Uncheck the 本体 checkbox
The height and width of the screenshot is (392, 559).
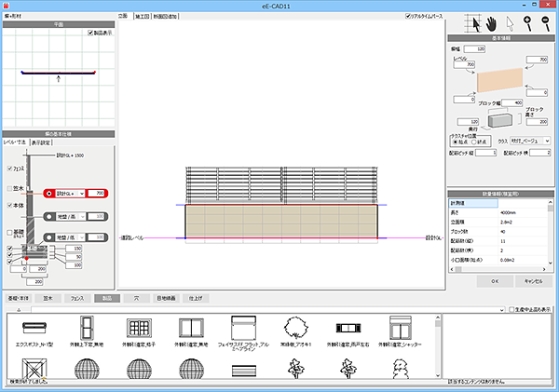(x=10, y=205)
